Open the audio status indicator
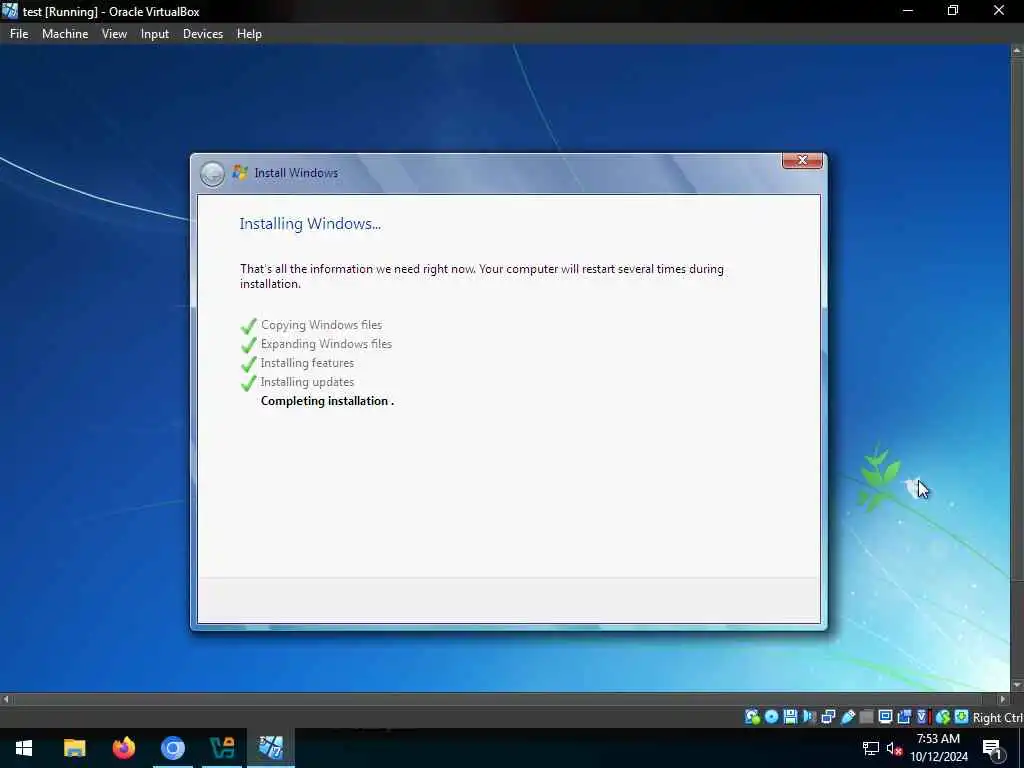1024x768 pixels. click(x=809, y=717)
